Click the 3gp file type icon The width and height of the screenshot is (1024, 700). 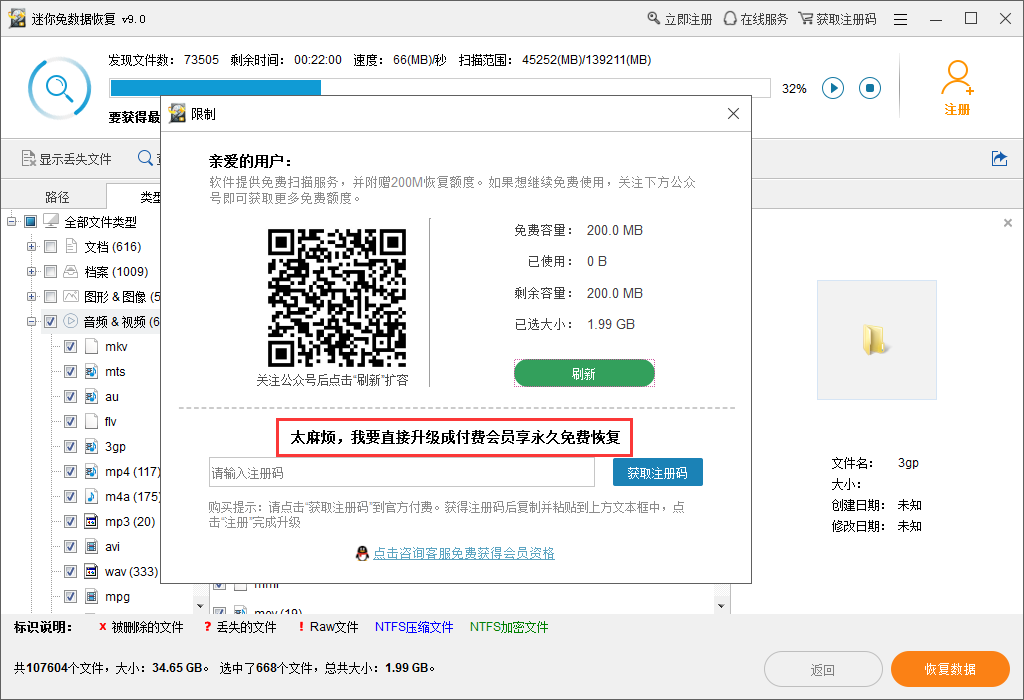91,447
